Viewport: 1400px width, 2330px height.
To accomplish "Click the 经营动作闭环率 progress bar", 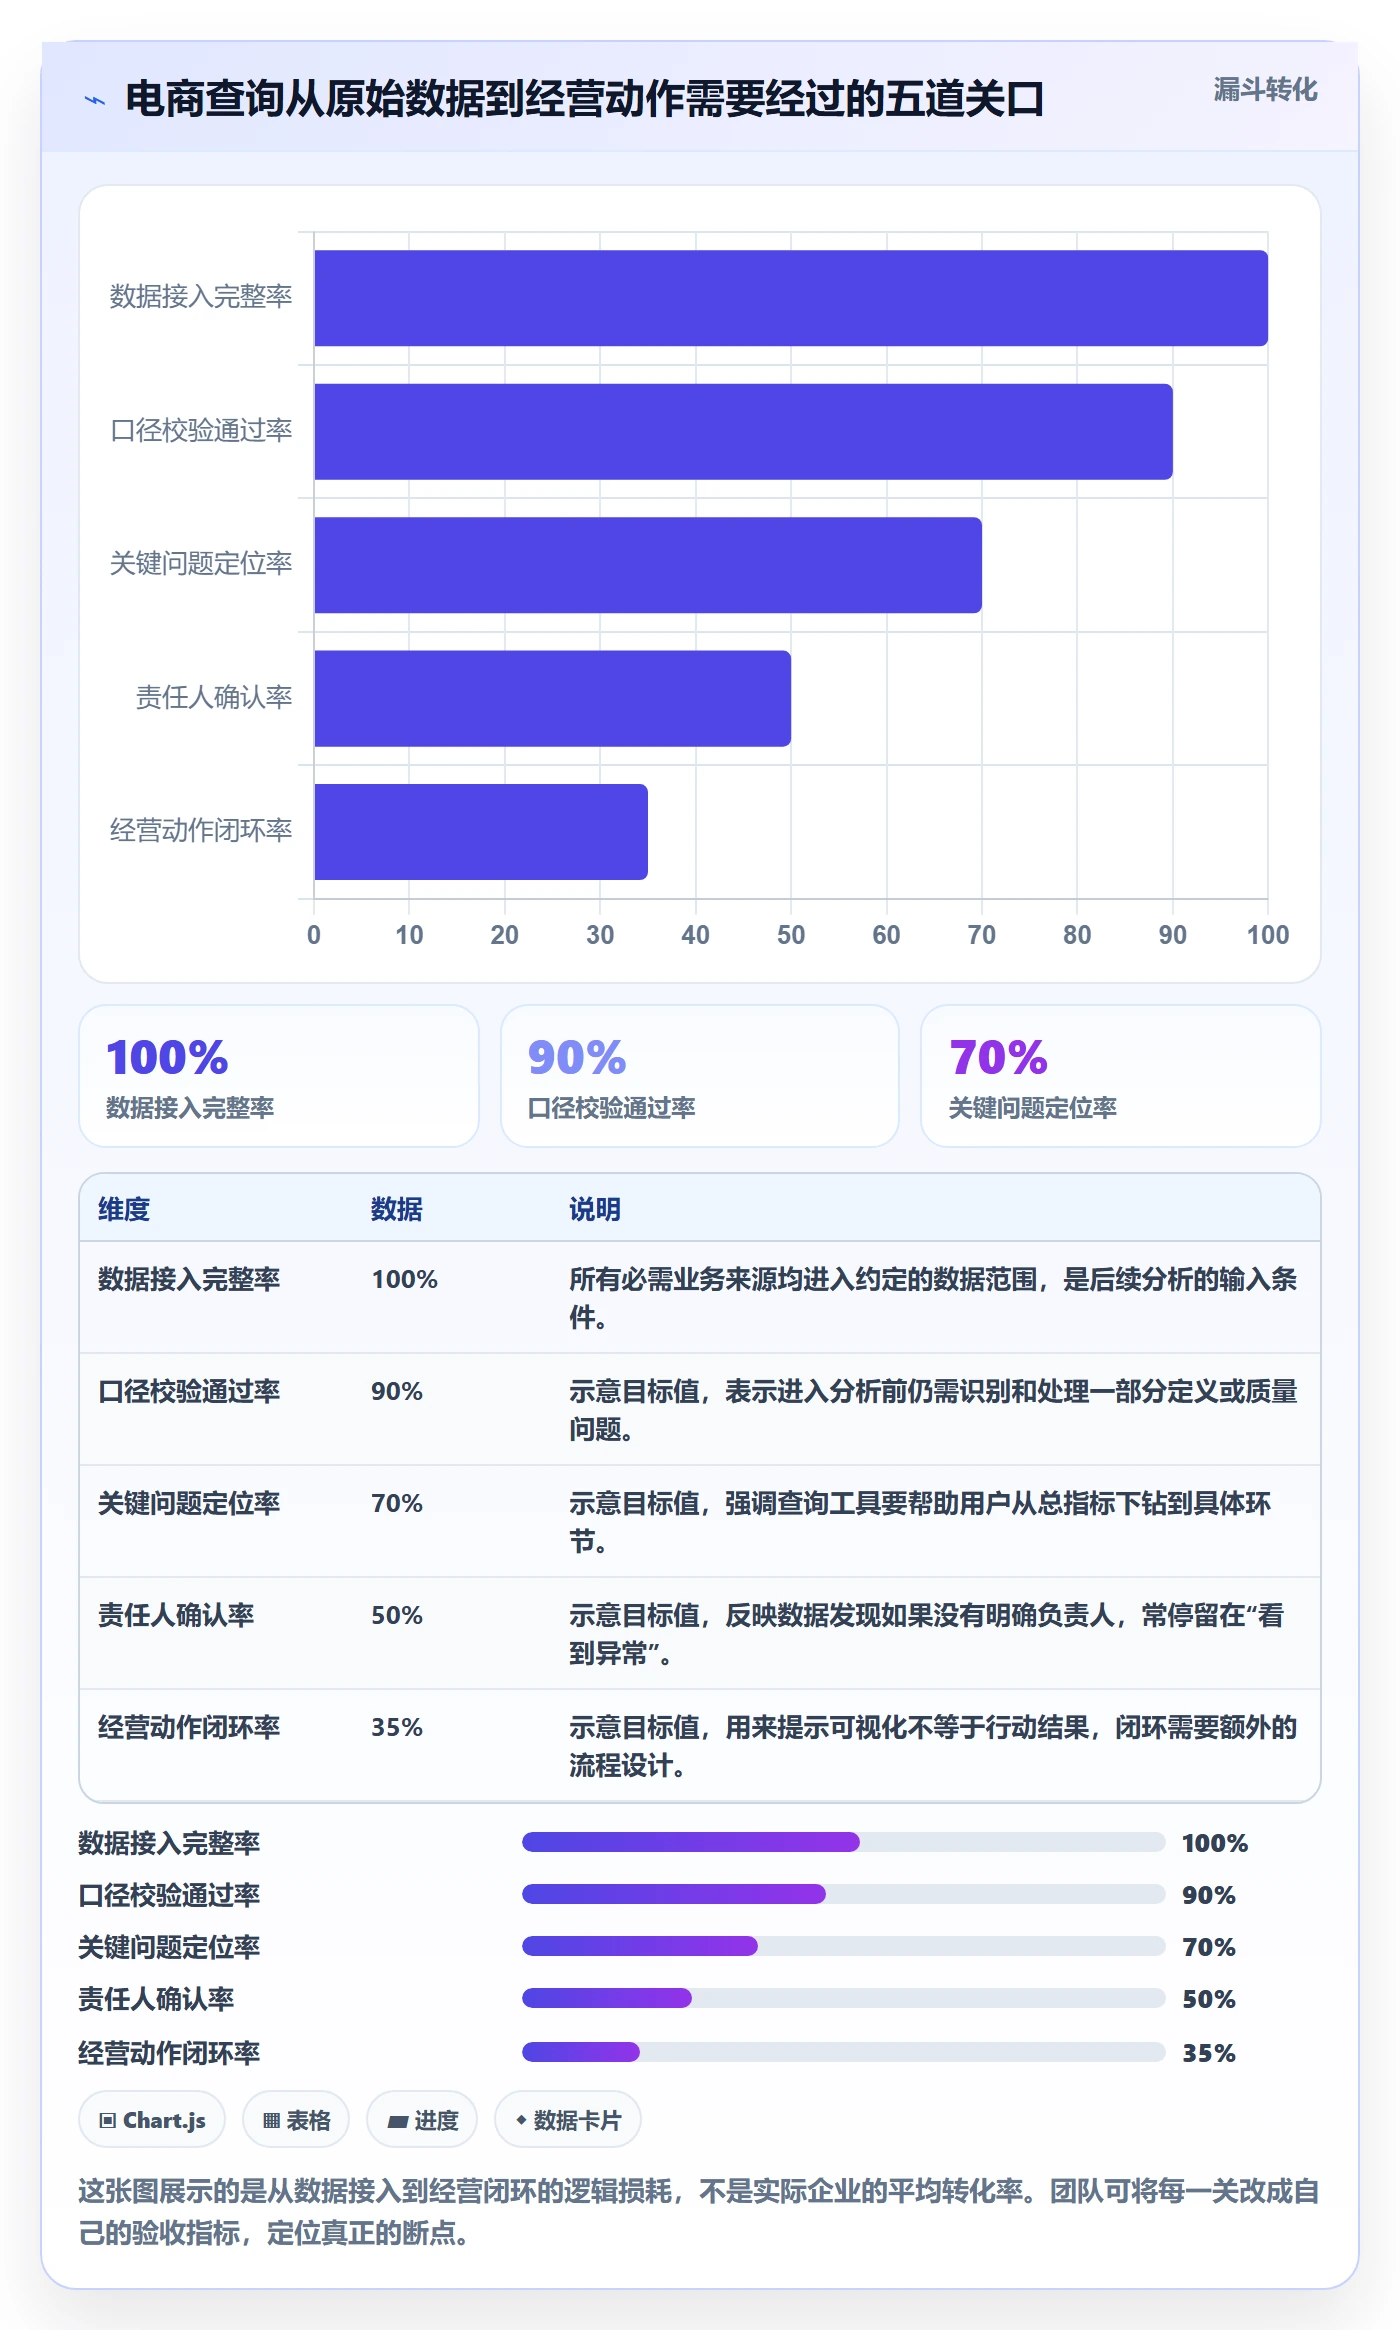I will tap(844, 2052).
